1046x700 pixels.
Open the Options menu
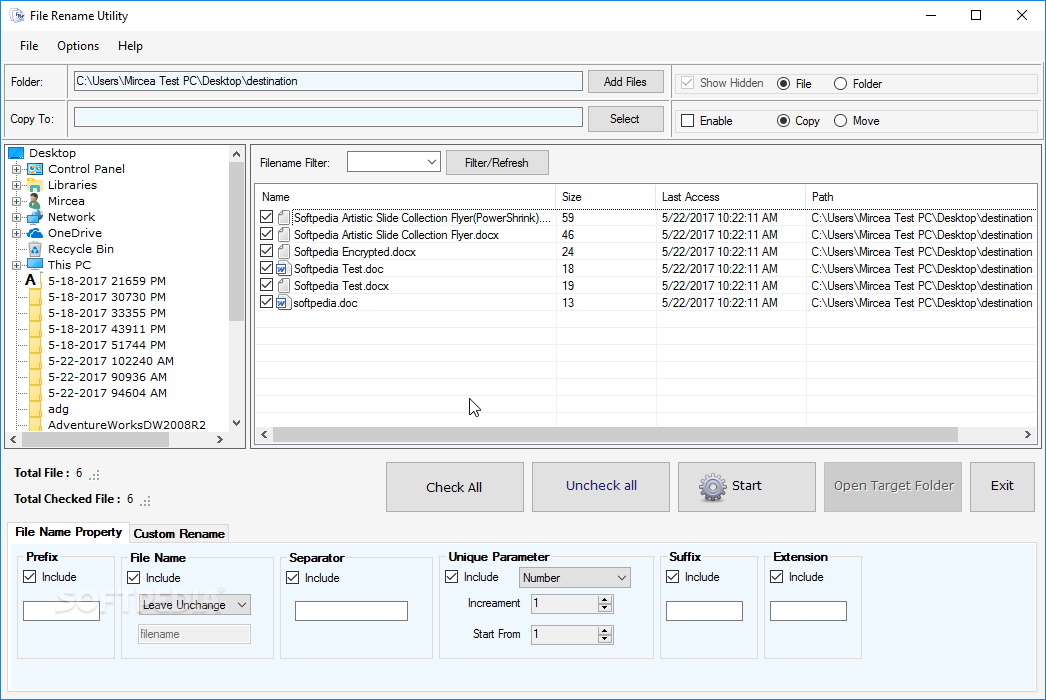point(78,45)
